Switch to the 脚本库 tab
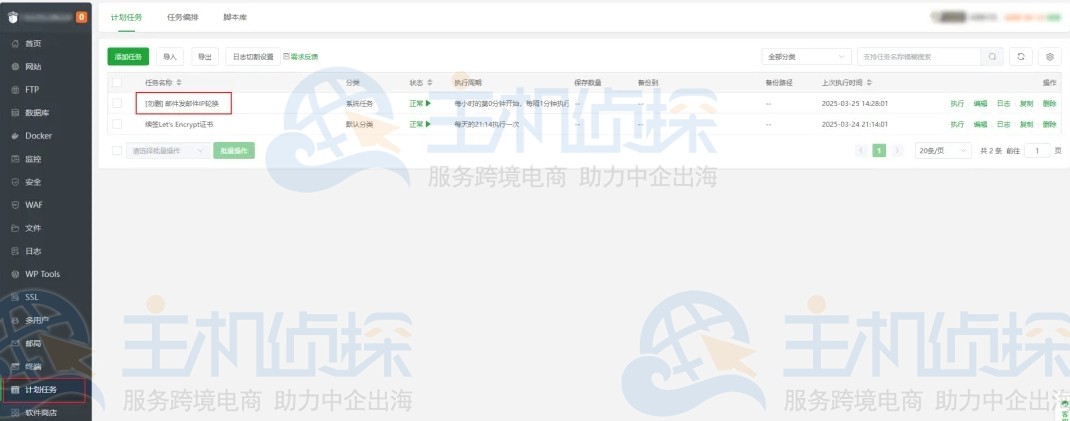 click(235, 17)
